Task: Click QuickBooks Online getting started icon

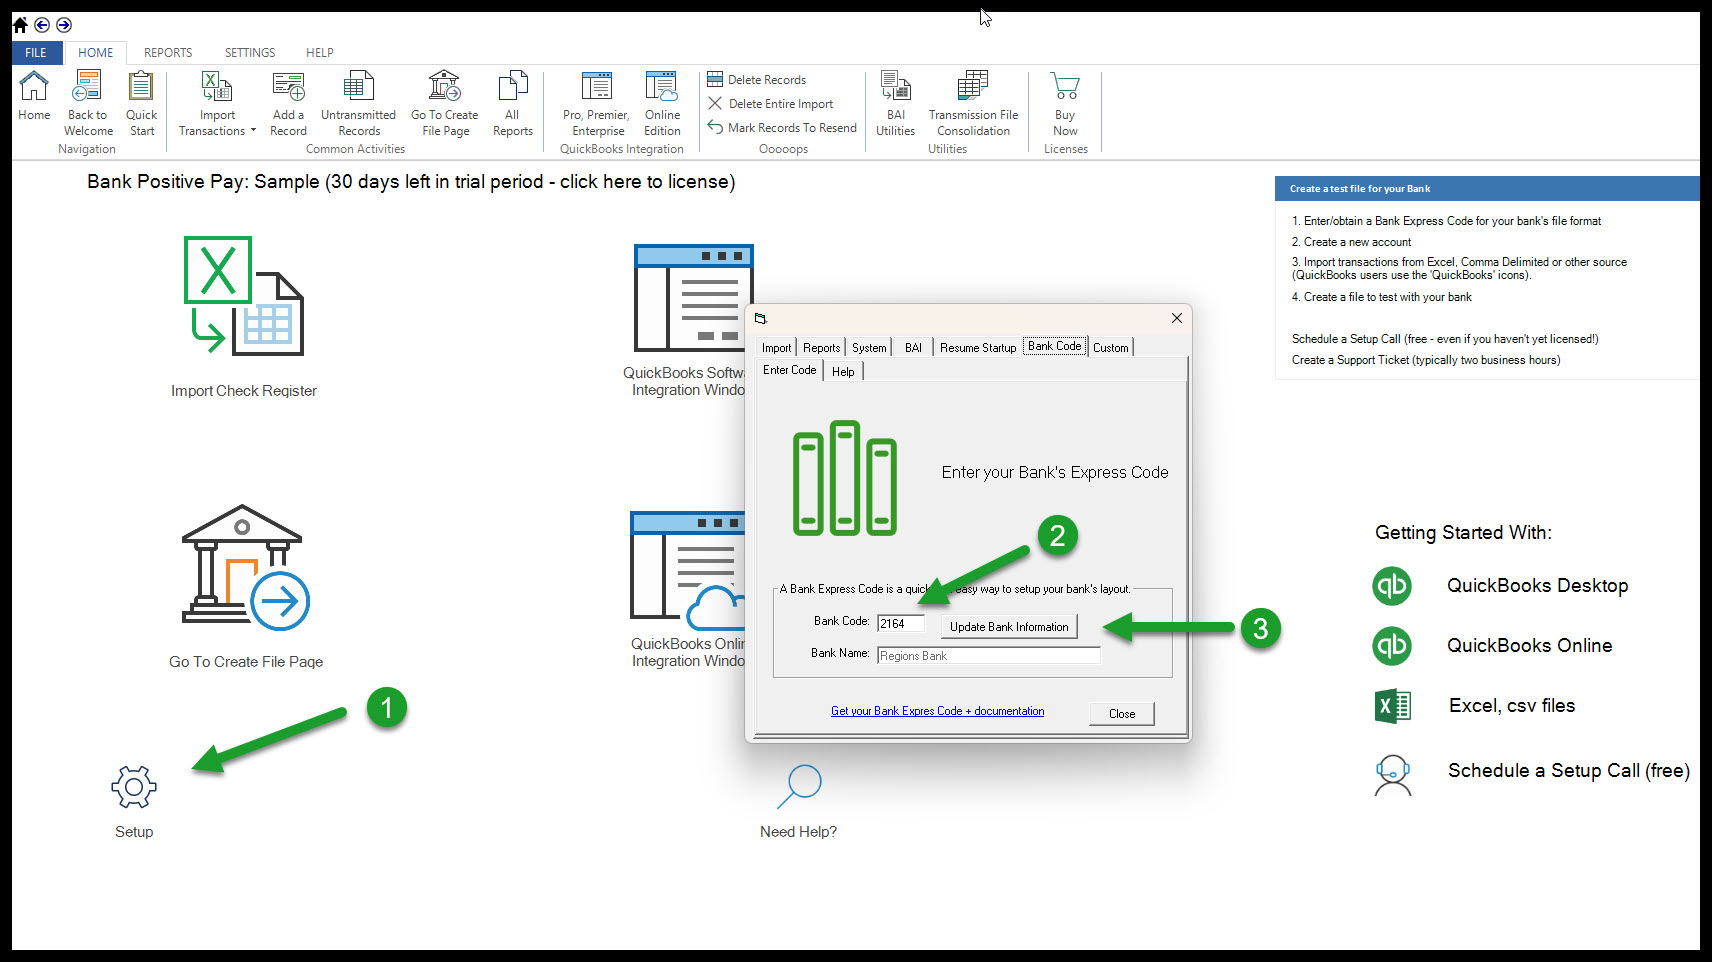Action: [x=1392, y=646]
